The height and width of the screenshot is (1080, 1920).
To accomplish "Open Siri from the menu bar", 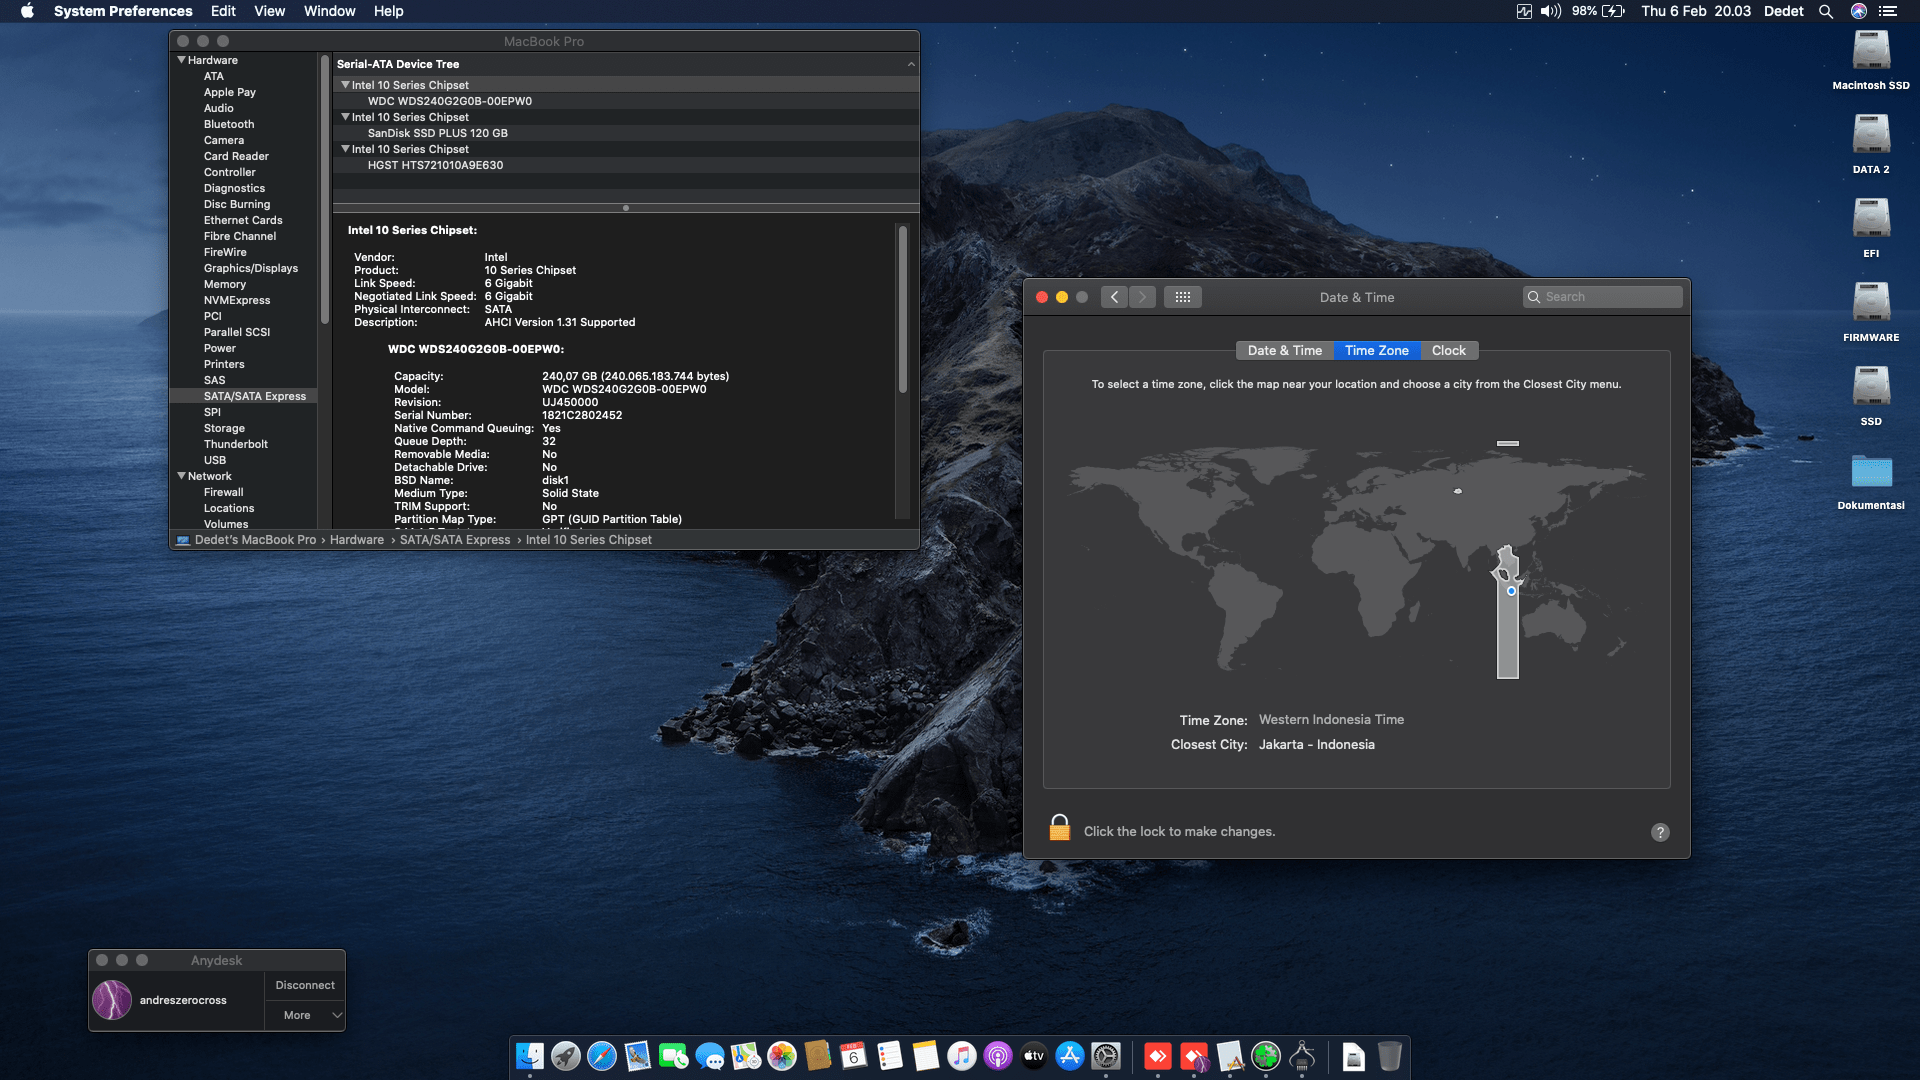I will pos(1859,11).
